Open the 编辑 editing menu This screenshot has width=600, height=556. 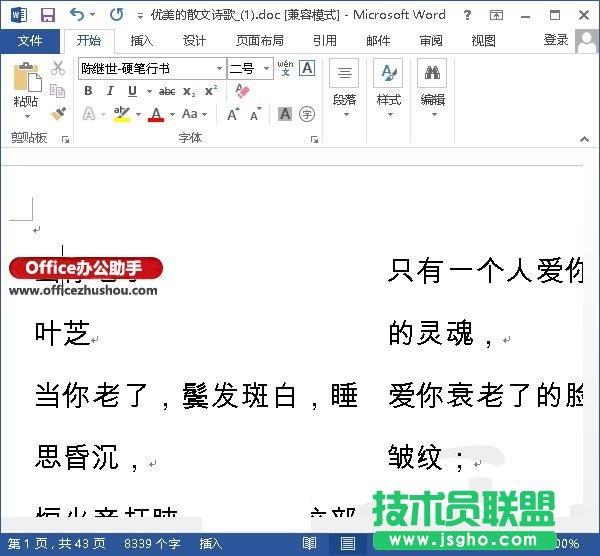click(432, 88)
